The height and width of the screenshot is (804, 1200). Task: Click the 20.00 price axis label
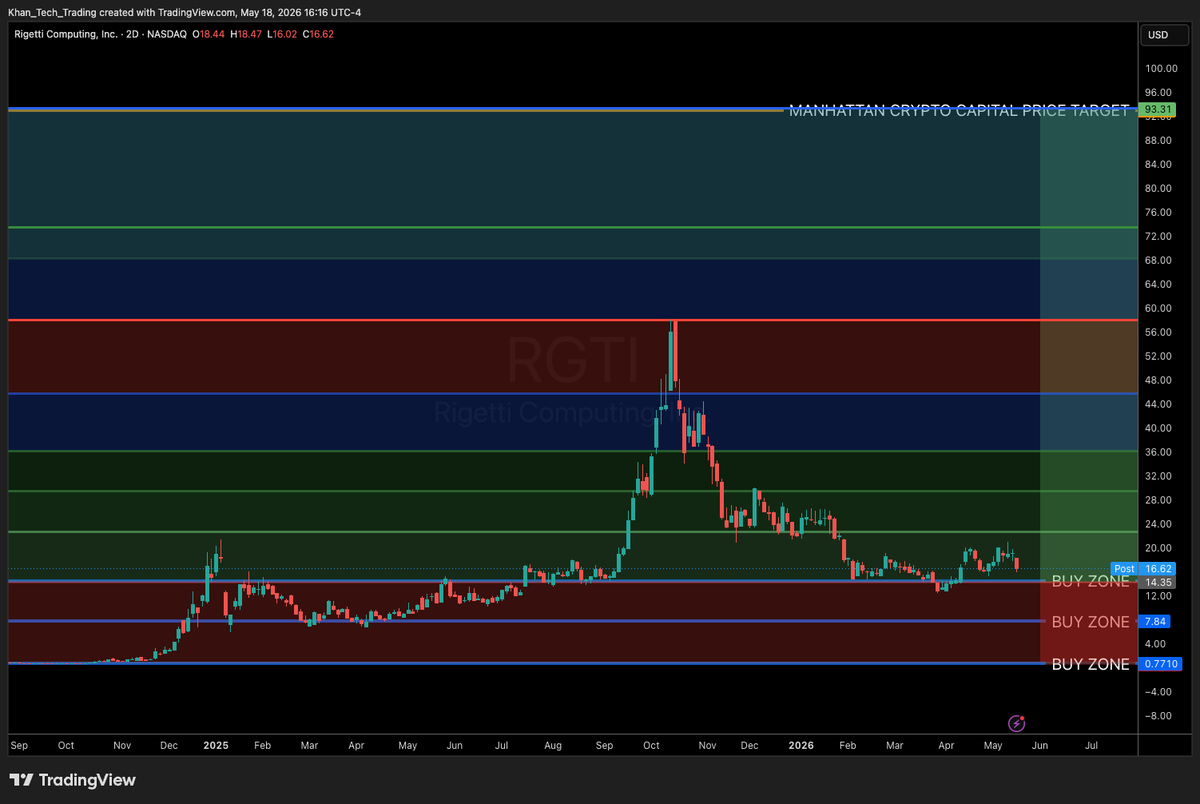point(1158,548)
